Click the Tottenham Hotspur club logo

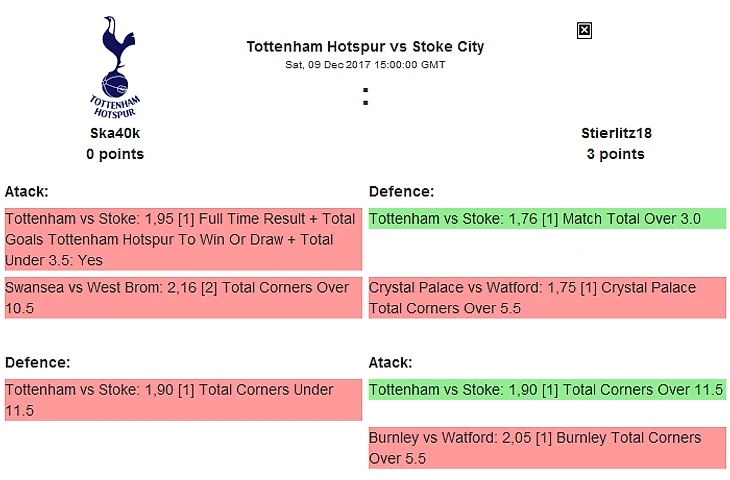coord(115,66)
